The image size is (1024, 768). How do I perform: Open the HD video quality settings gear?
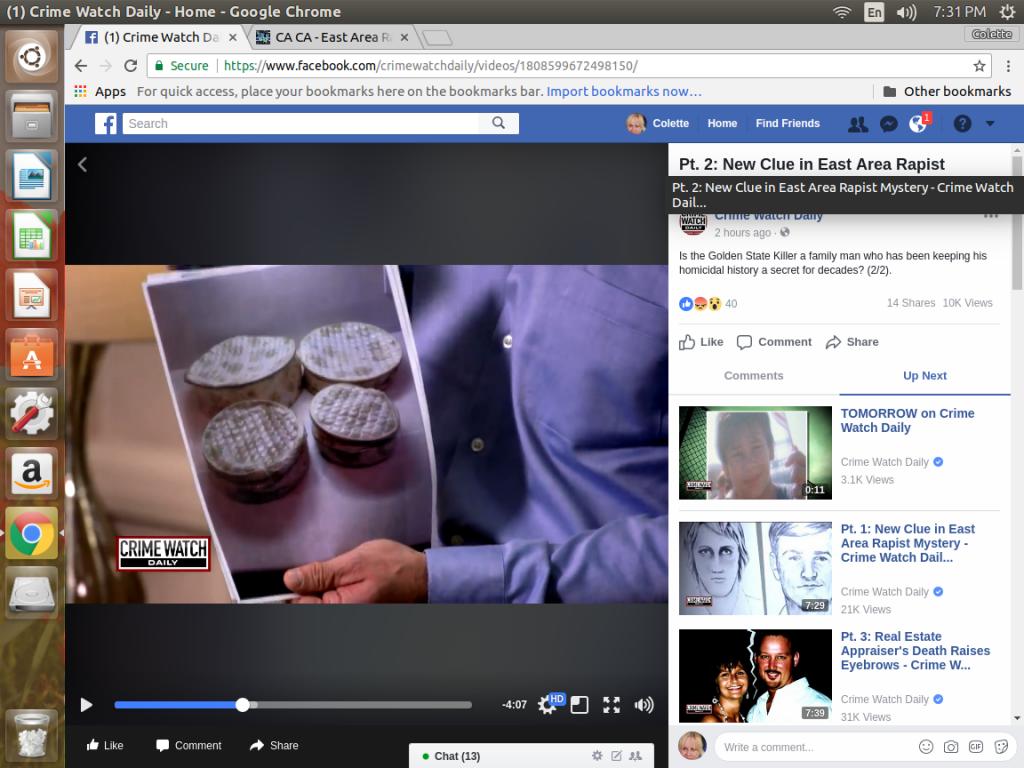pyautogui.click(x=547, y=705)
